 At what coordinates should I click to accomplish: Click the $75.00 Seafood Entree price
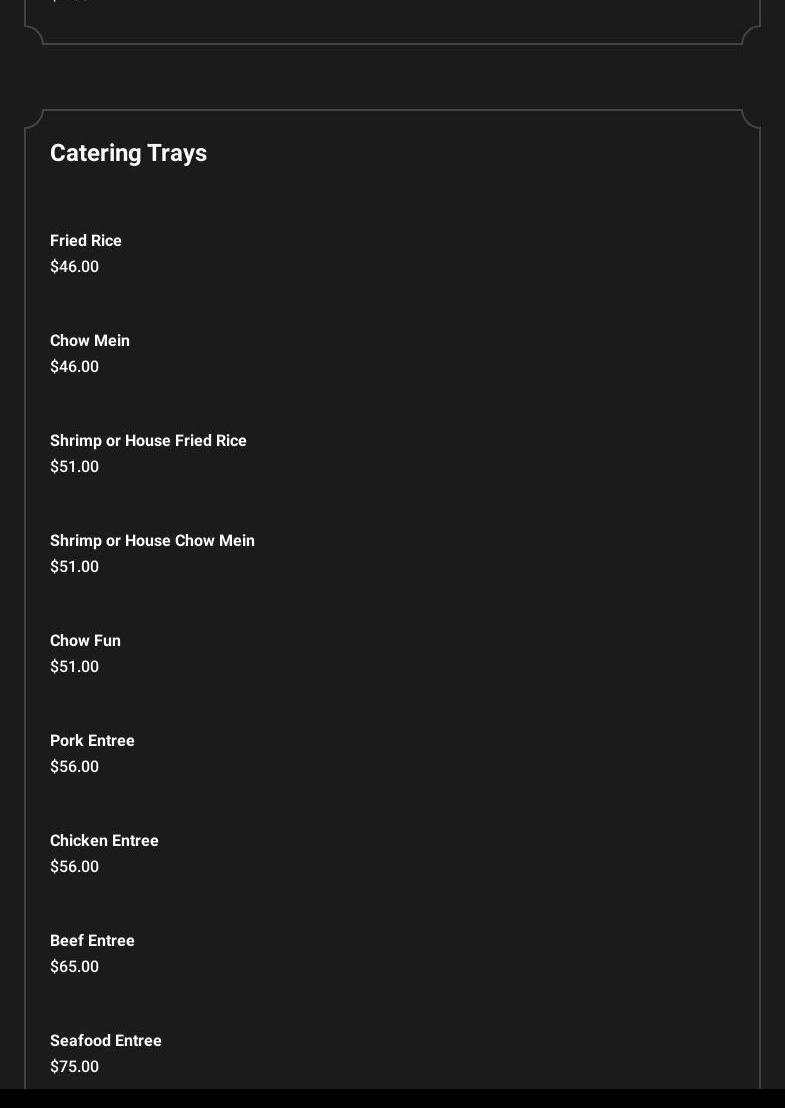coord(74,1066)
